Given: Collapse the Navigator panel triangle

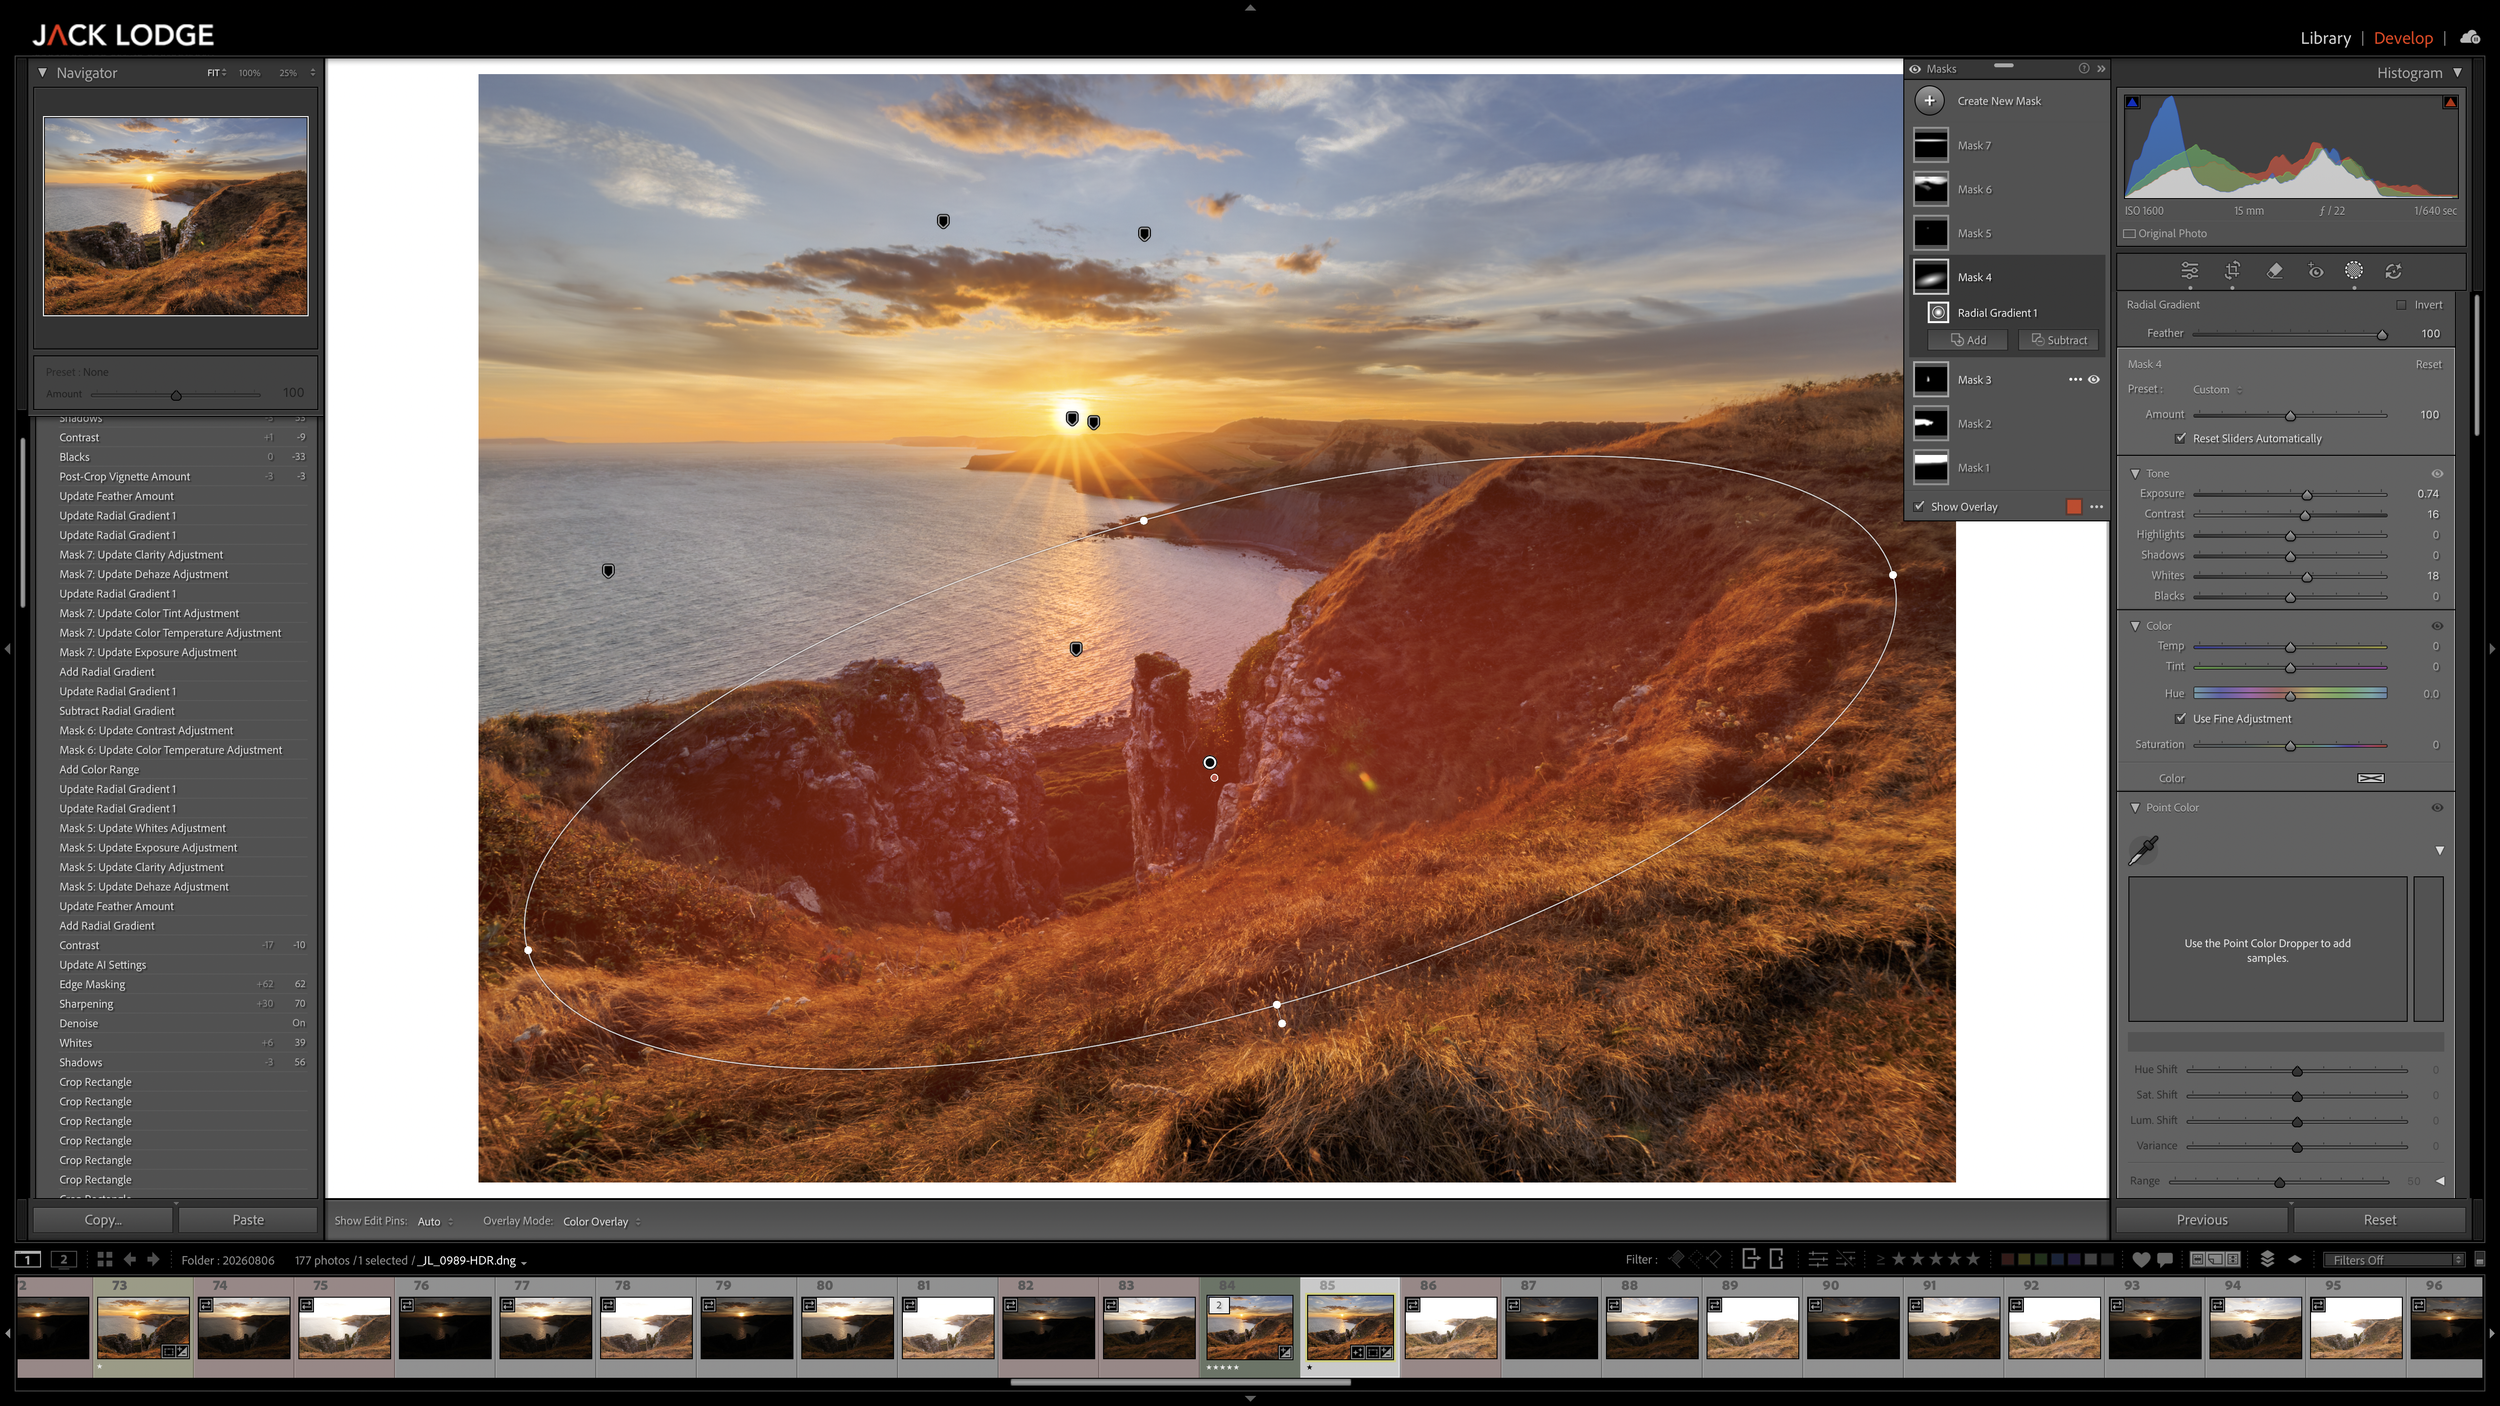Looking at the screenshot, I should point(42,73).
